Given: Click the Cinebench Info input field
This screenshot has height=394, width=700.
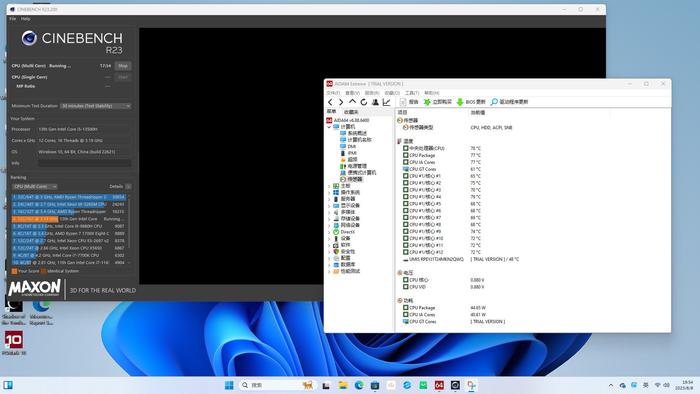Looking at the screenshot, I should tap(84, 163).
